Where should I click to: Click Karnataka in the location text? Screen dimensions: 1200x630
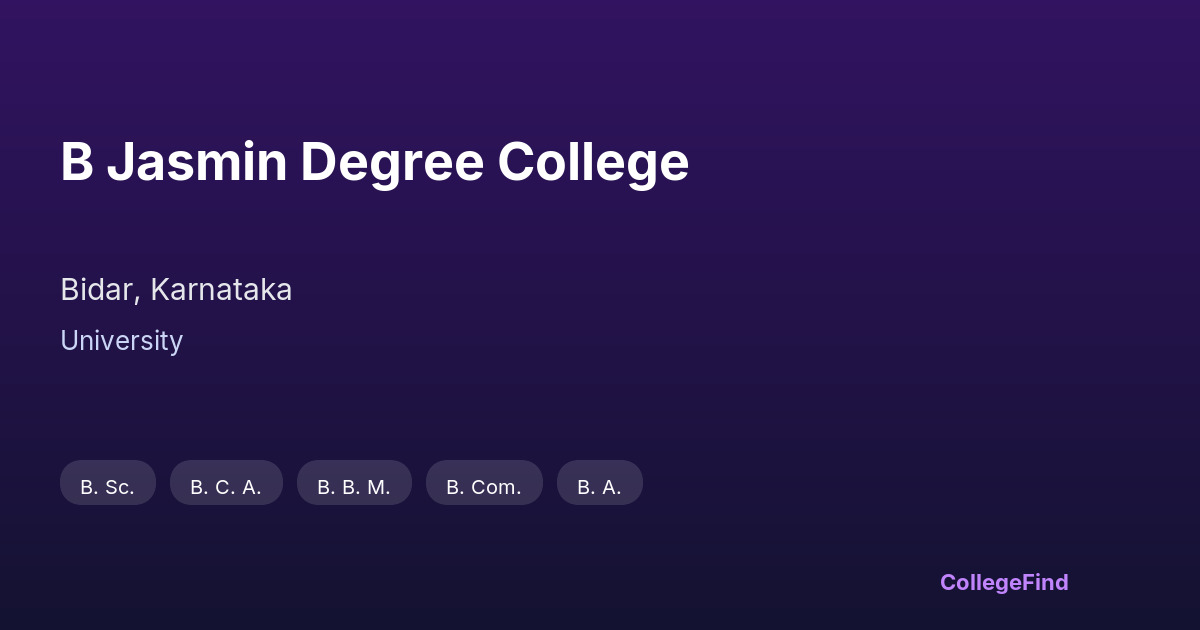coord(221,290)
